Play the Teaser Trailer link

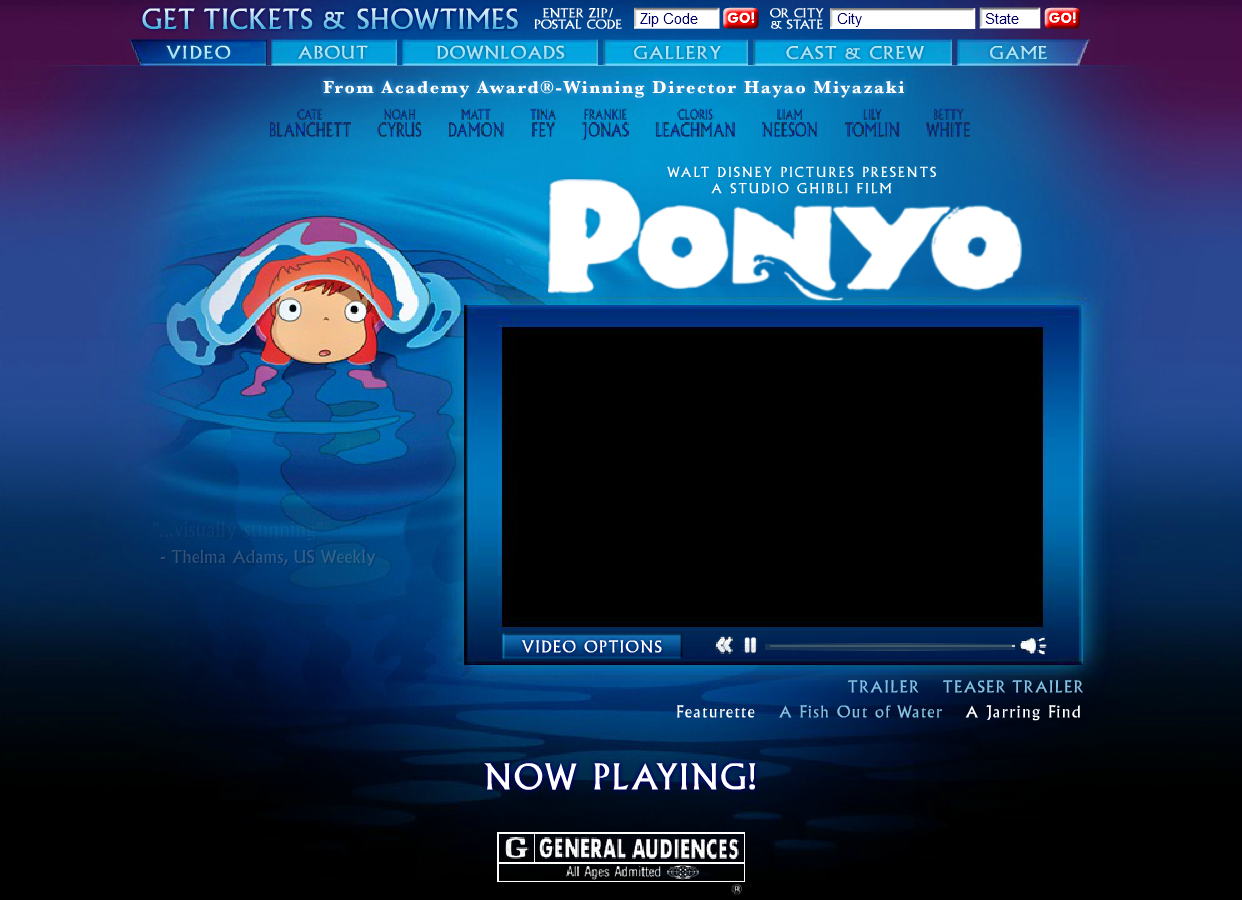point(1013,687)
